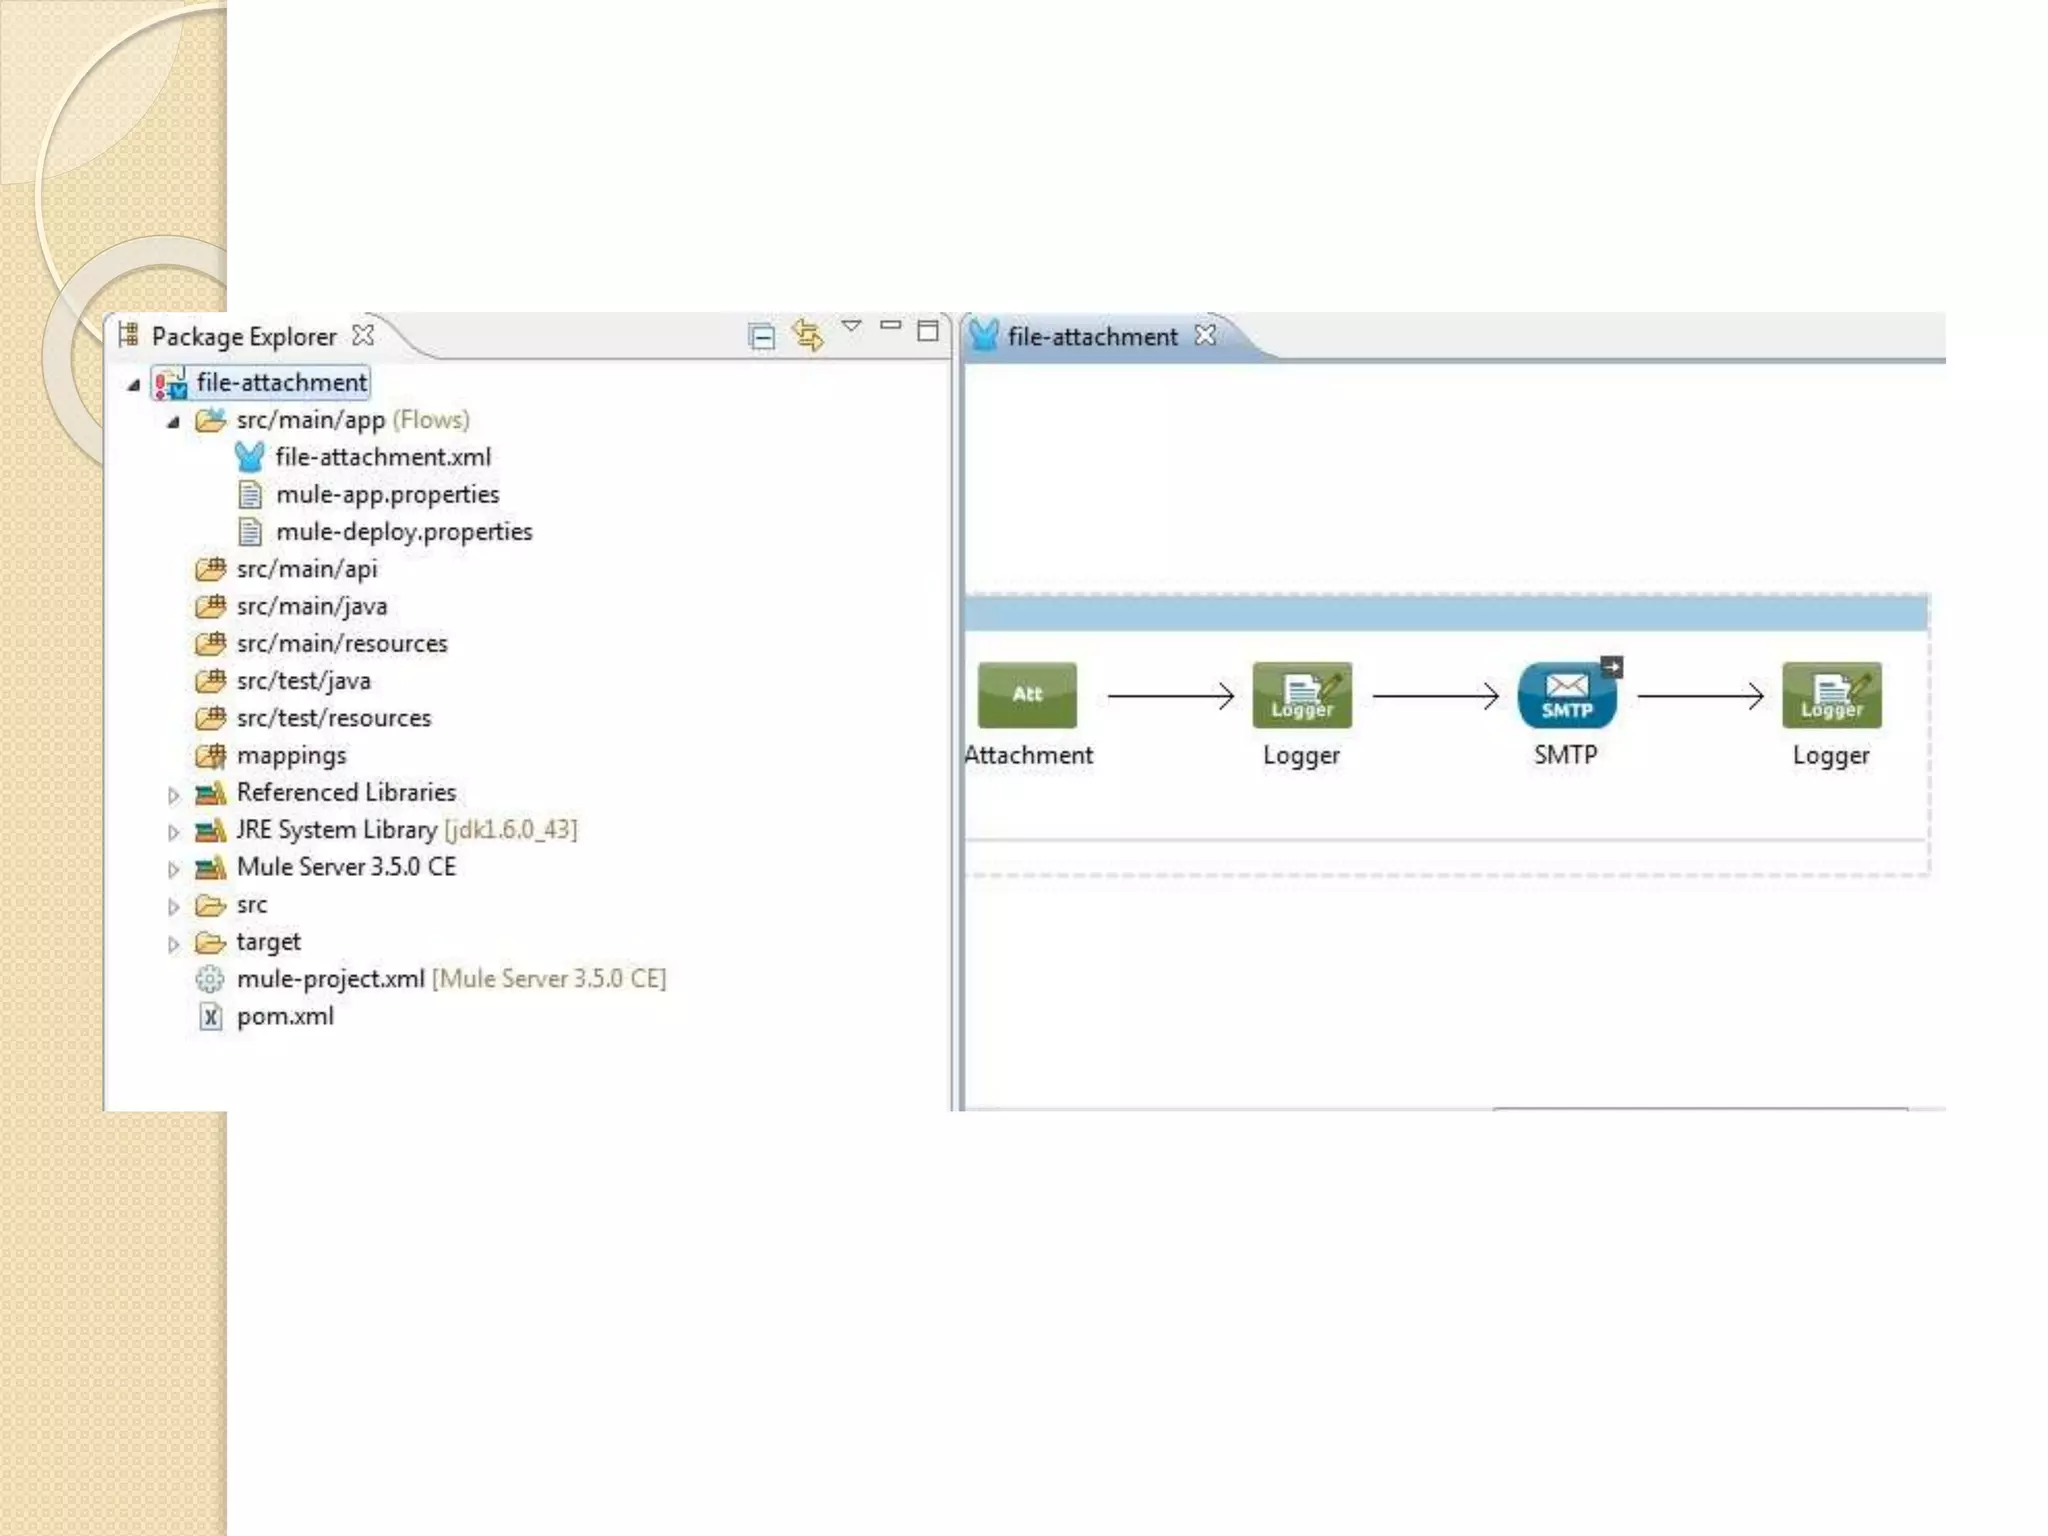2048x1536 pixels.
Task: Collapse src/main/app Flows folder
Action: (x=173, y=422)
